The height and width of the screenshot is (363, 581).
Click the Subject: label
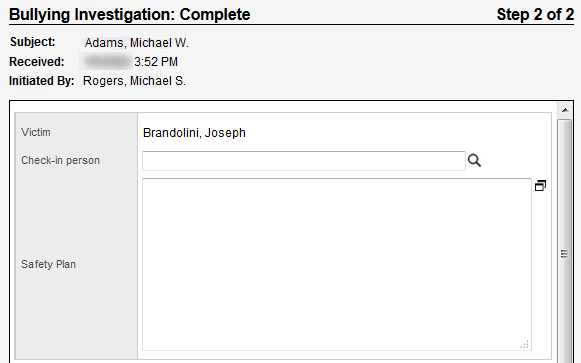pos(33,42)
